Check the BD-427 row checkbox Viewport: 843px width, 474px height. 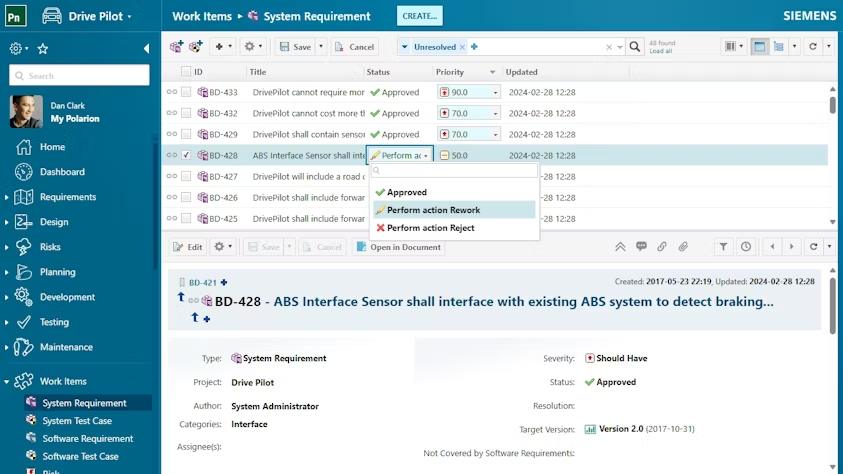point(186,176)
